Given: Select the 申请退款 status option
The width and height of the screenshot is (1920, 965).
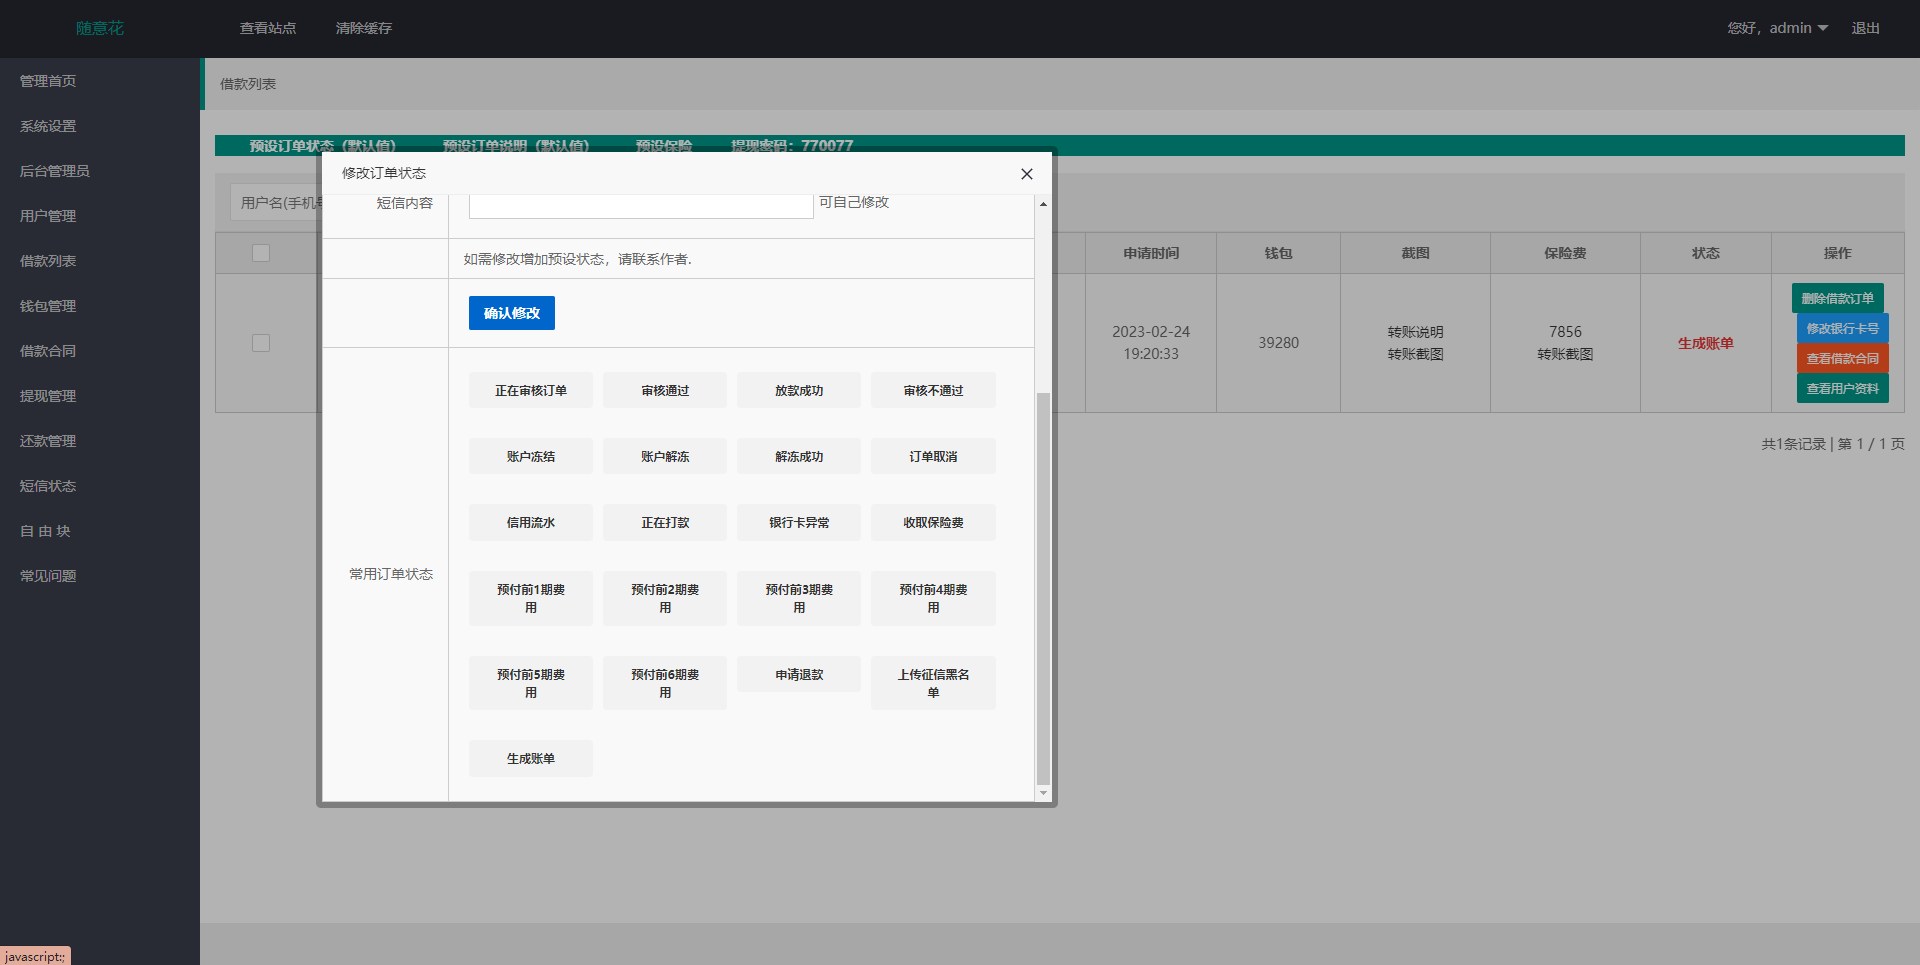Looking at the screenshot, I should pyautogui.click(x=798, y=675).
